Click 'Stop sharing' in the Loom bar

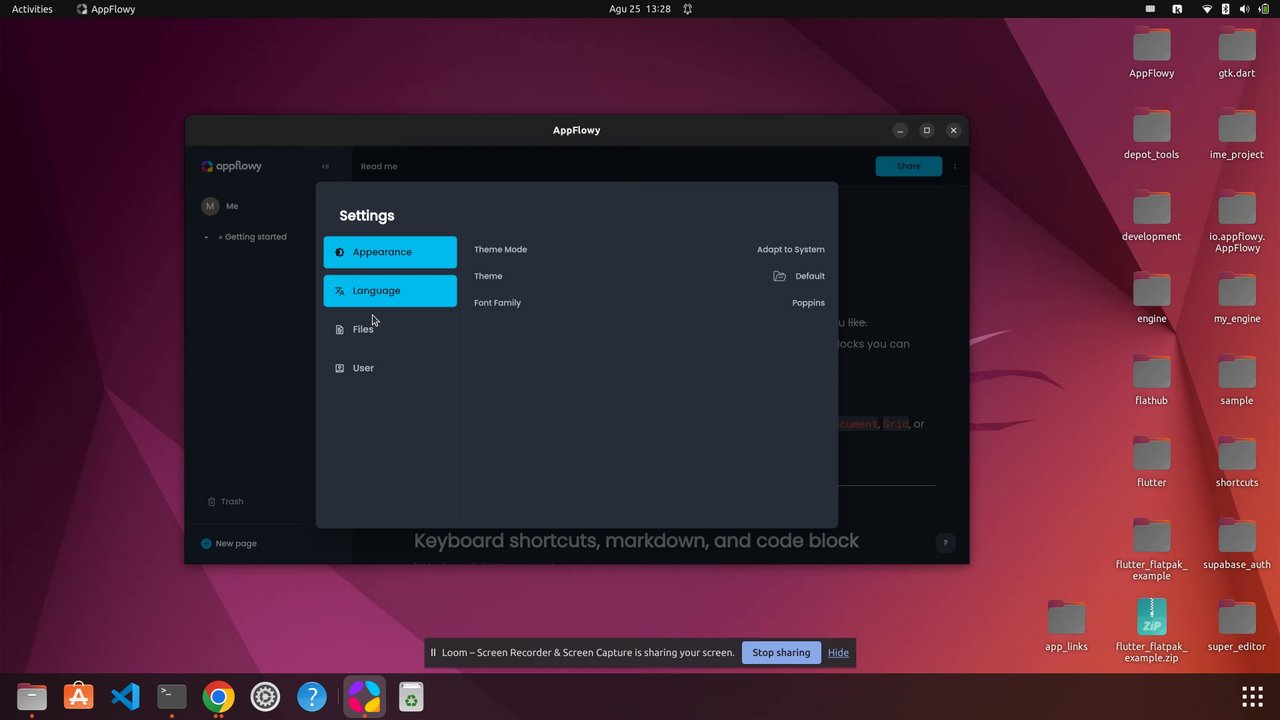(x=781, y=653)
